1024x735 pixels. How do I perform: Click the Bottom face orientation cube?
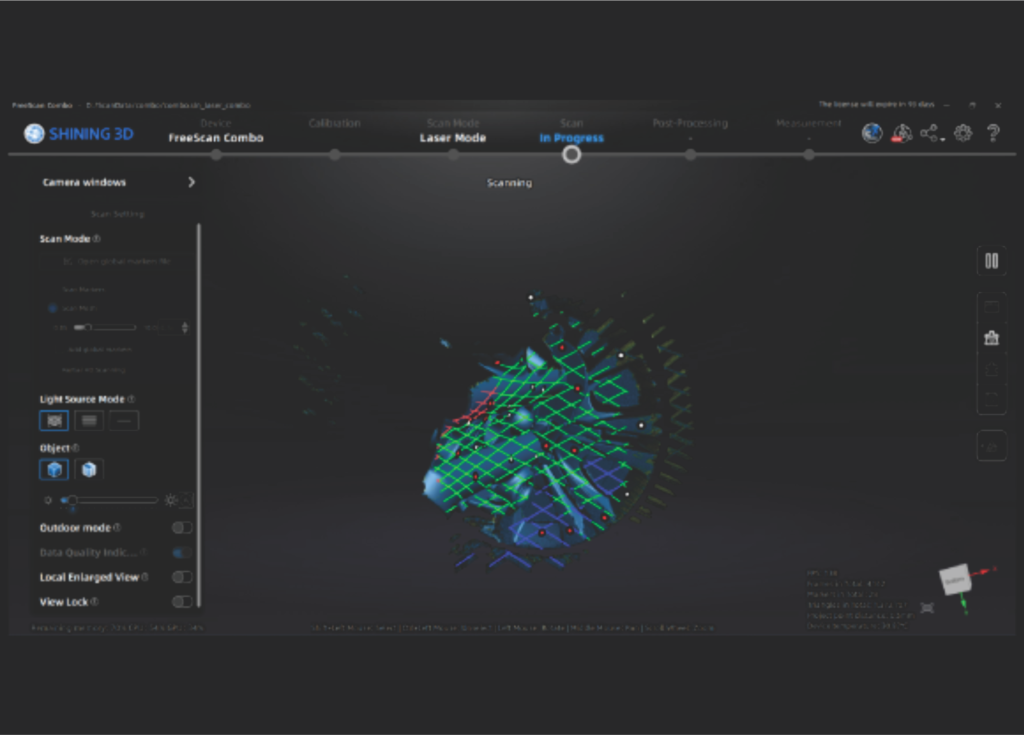tap(954, 578)
